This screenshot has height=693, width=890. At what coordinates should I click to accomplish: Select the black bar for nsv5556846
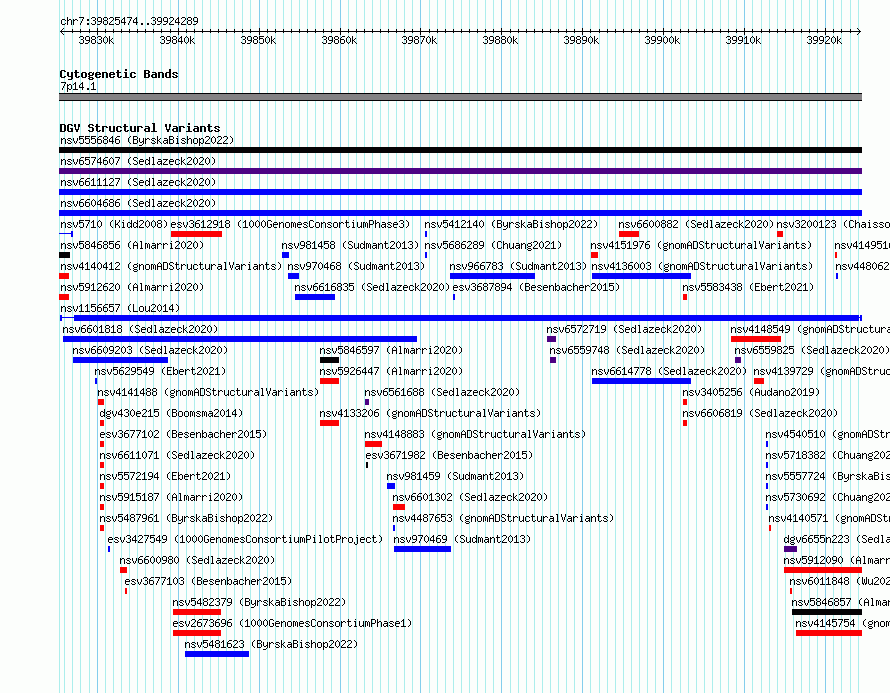click(460, 150)
